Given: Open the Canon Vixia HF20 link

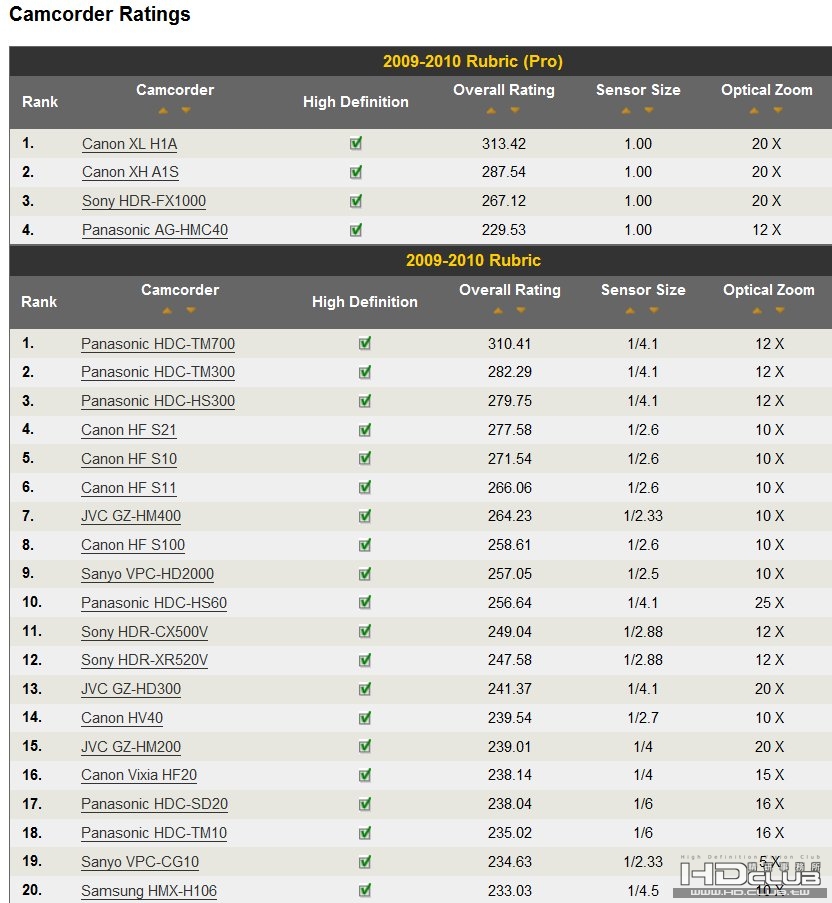Looking at the screenshot, I should (x=139, y=775).
